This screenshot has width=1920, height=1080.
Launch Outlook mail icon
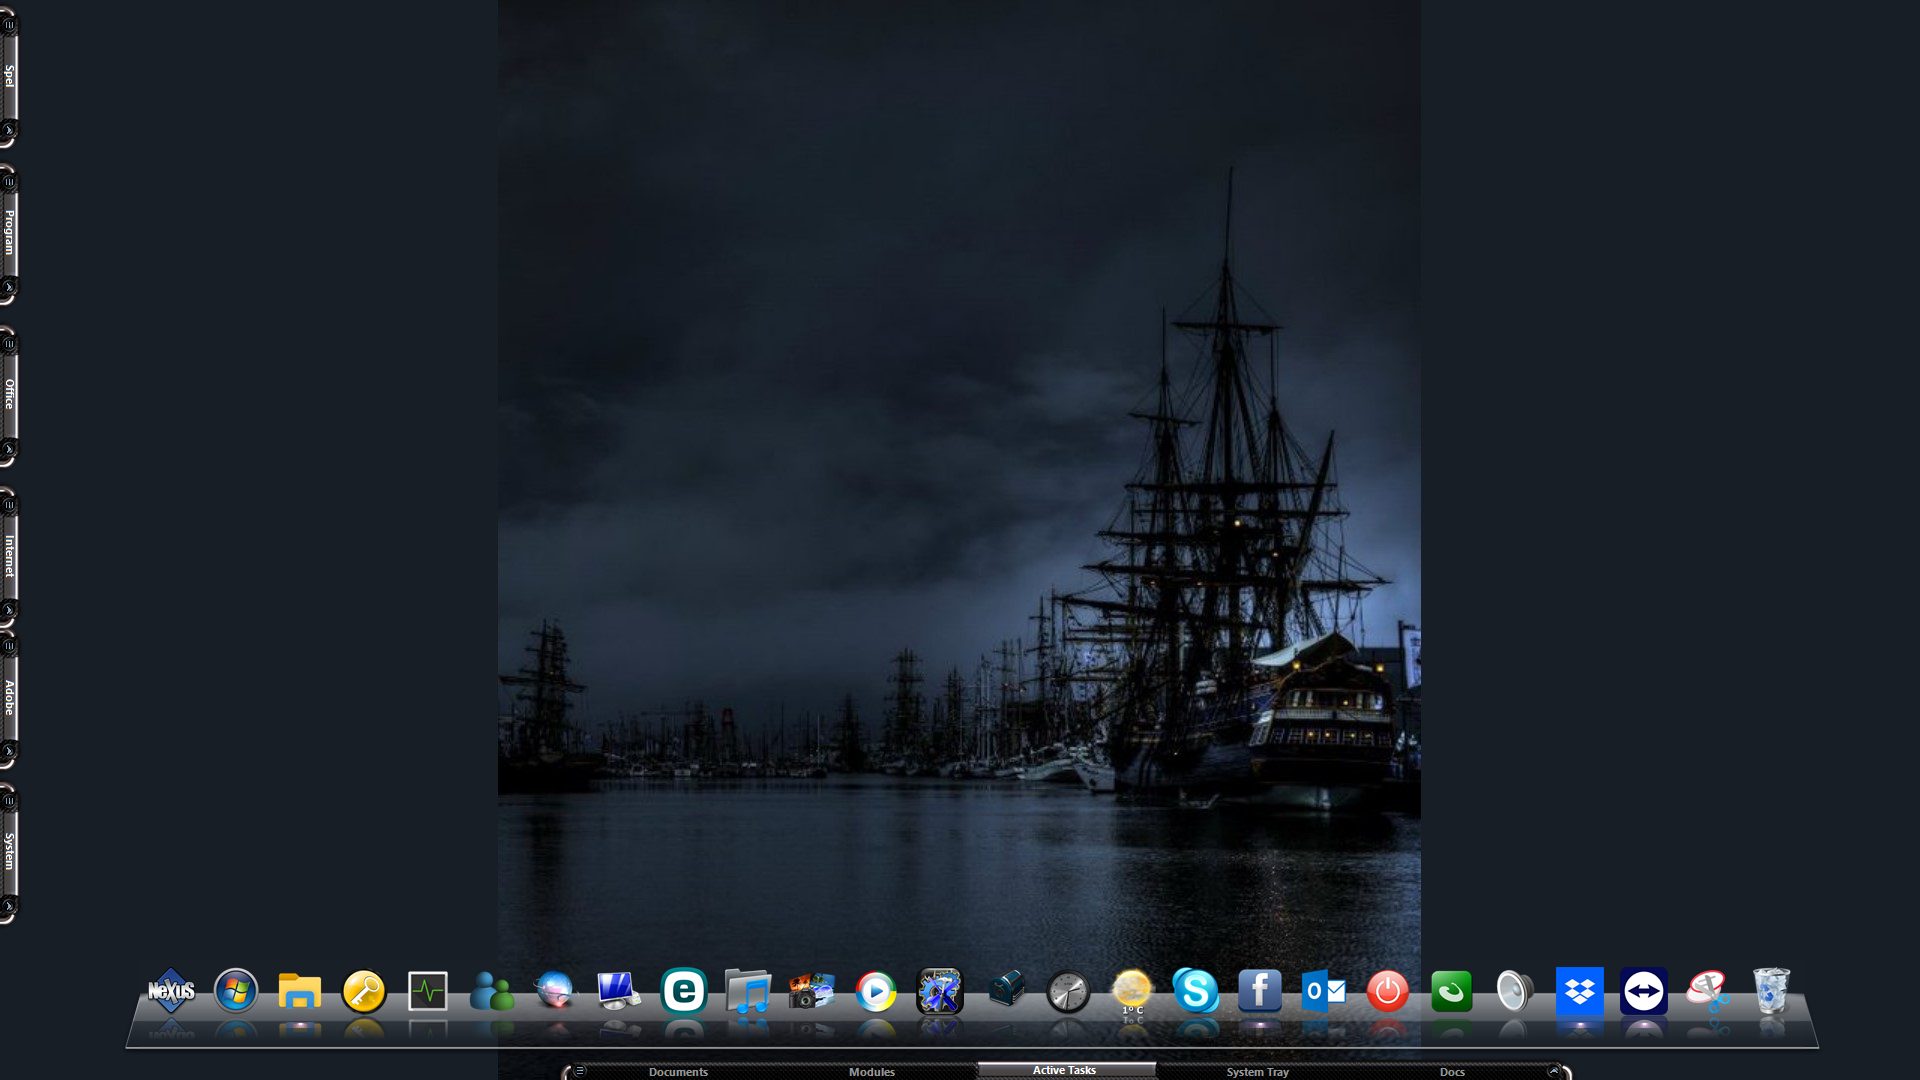1324,991
